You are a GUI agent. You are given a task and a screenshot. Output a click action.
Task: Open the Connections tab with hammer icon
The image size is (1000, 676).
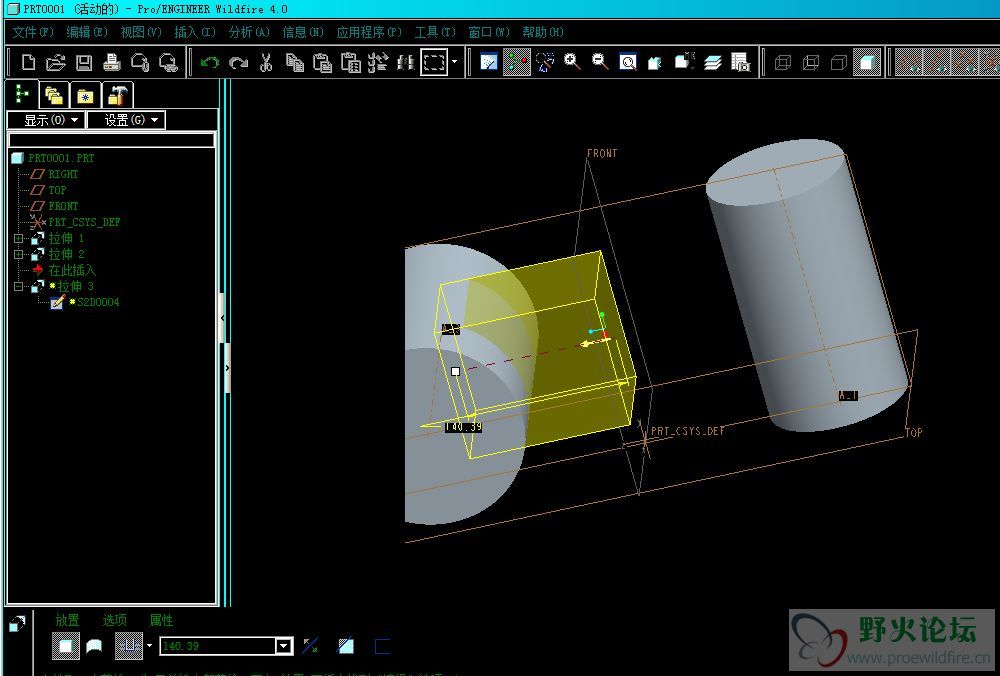tap(117, 96)
